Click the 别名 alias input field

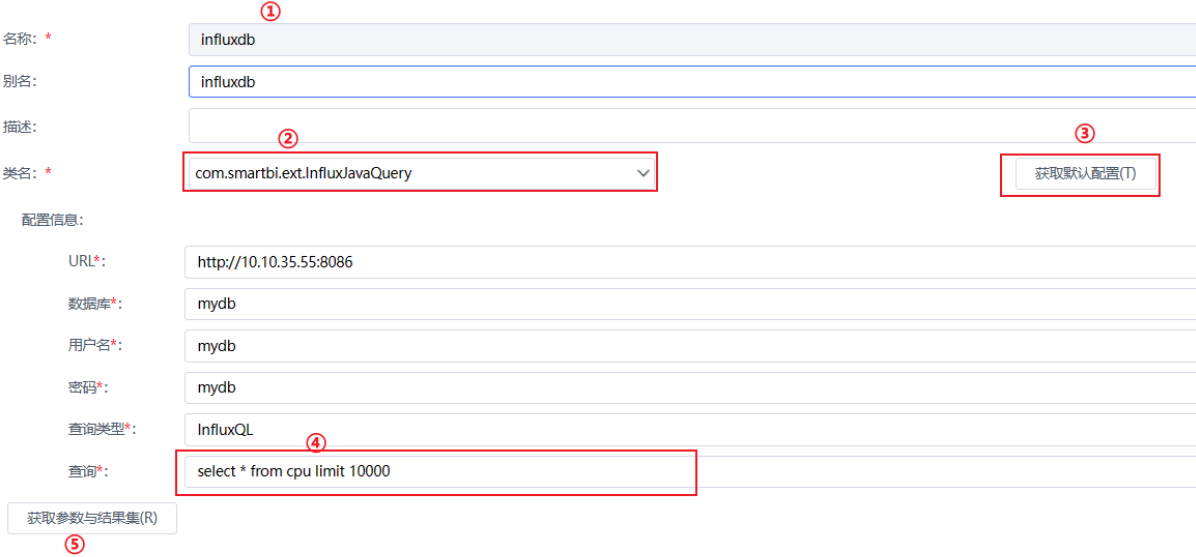point(692,82)
